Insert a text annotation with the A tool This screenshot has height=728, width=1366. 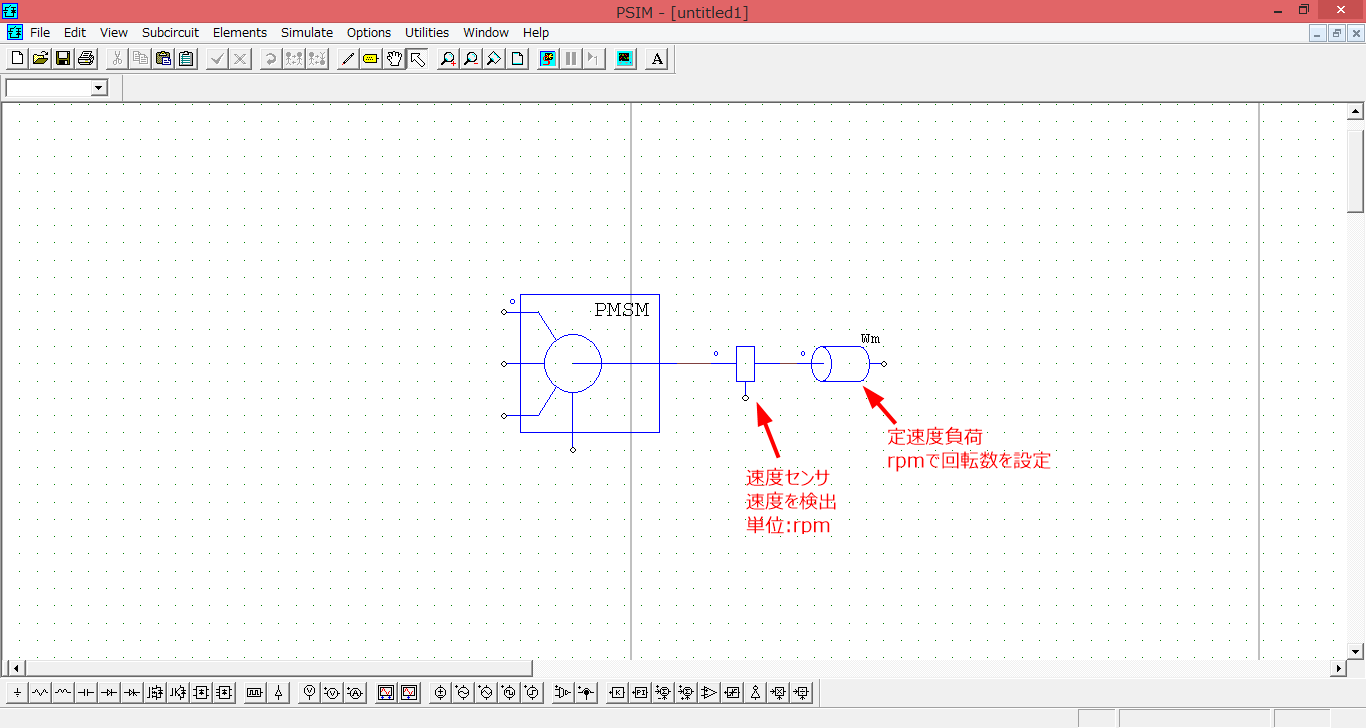(x=656, y=58)
